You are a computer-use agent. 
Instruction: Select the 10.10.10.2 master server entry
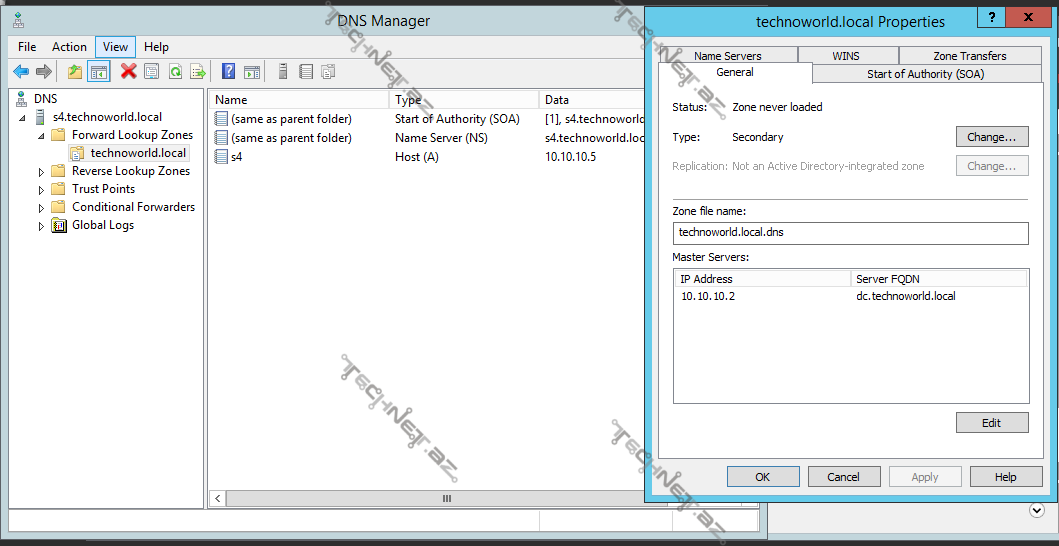click(708, 296)
